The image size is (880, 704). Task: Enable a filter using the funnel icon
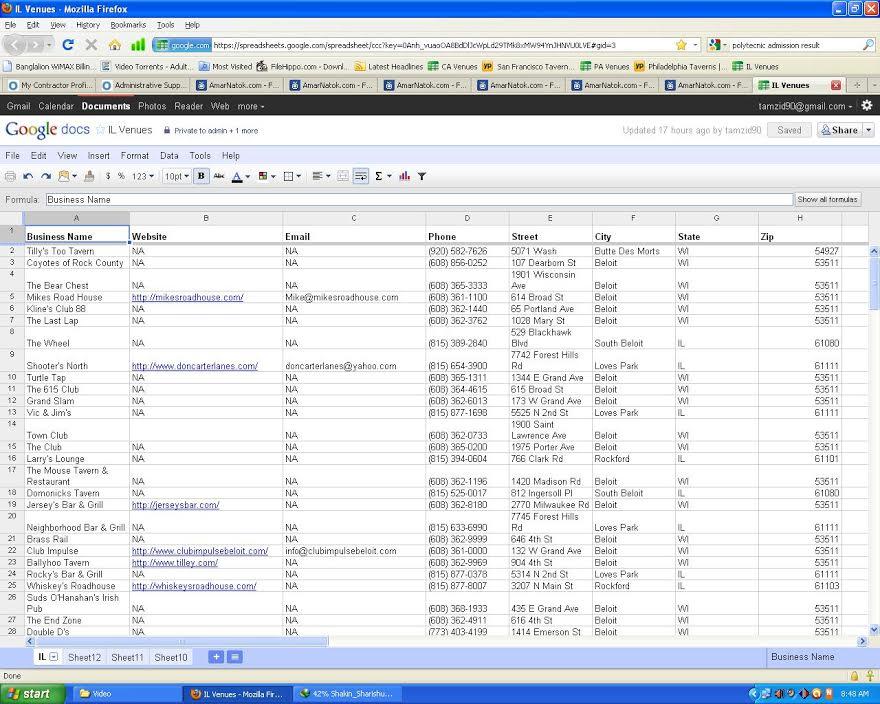click(x=422, y=176)
